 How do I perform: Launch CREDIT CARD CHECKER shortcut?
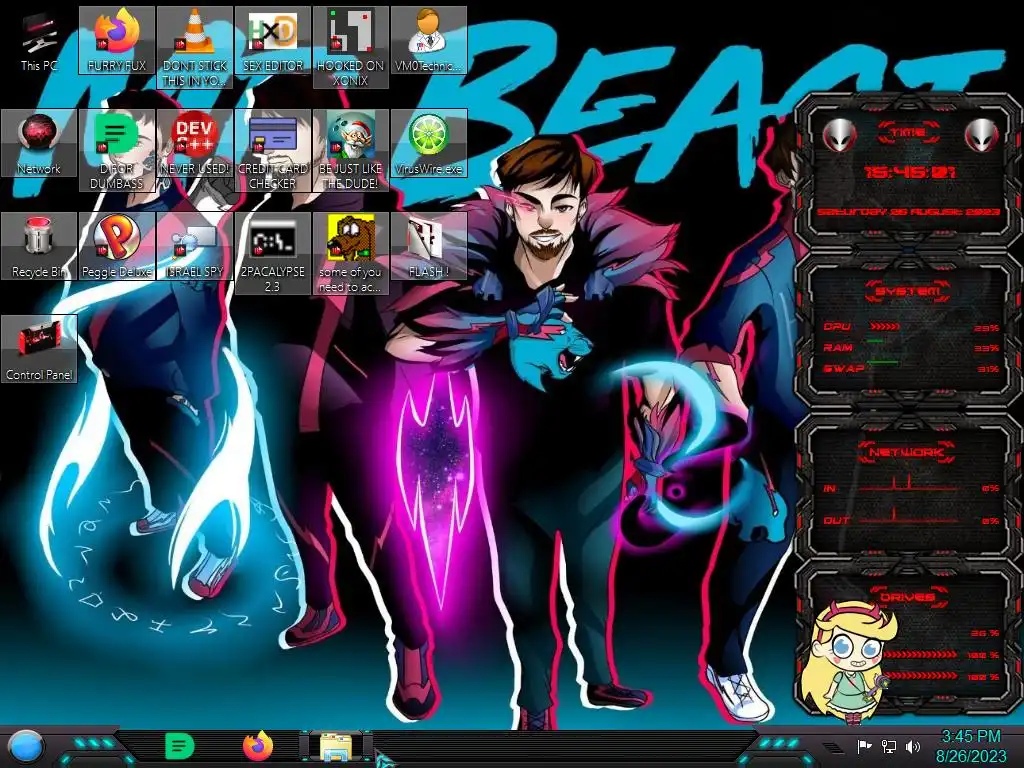(272, 150)
